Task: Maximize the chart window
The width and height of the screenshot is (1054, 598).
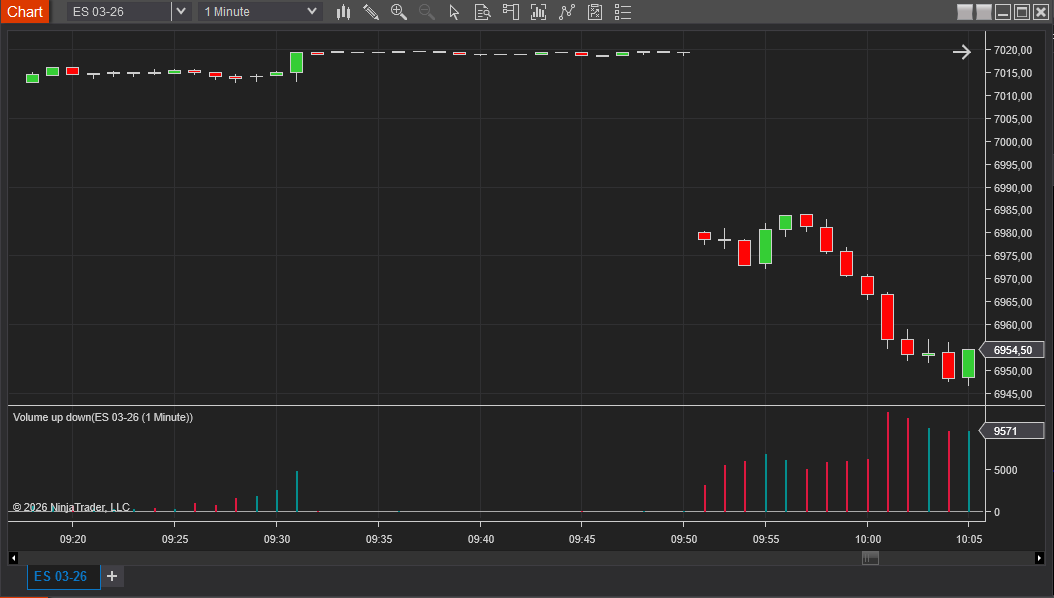Action: 1022,11
